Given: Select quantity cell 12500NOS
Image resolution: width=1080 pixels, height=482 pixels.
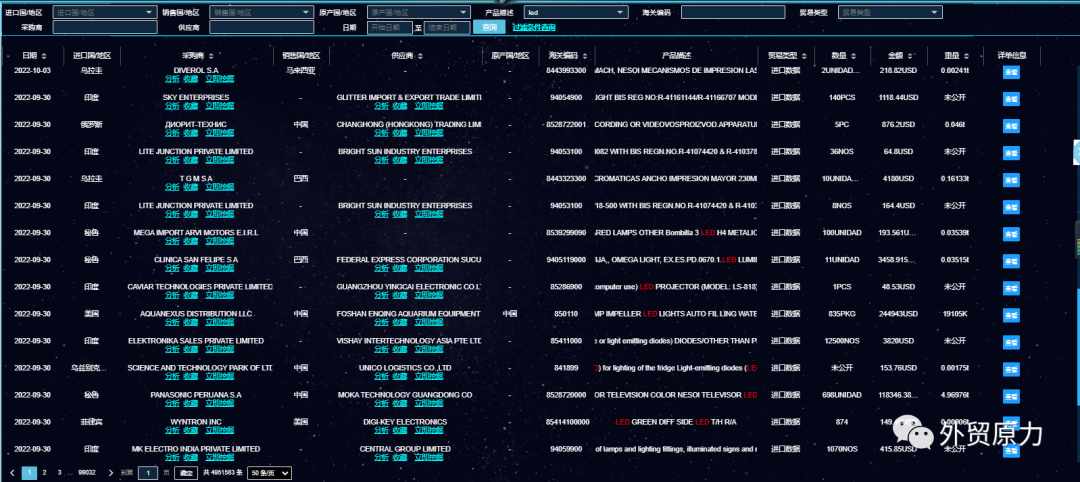Looking at the screenshot, I should click(841, 341).
